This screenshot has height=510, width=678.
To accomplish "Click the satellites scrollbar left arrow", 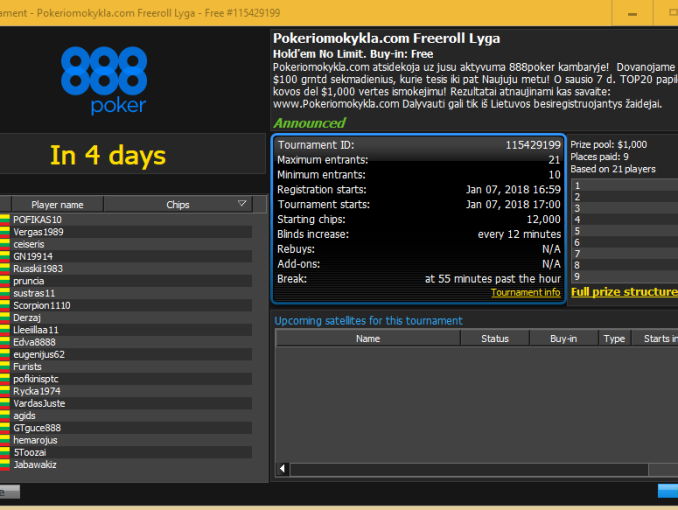I will tap(283, 468).
